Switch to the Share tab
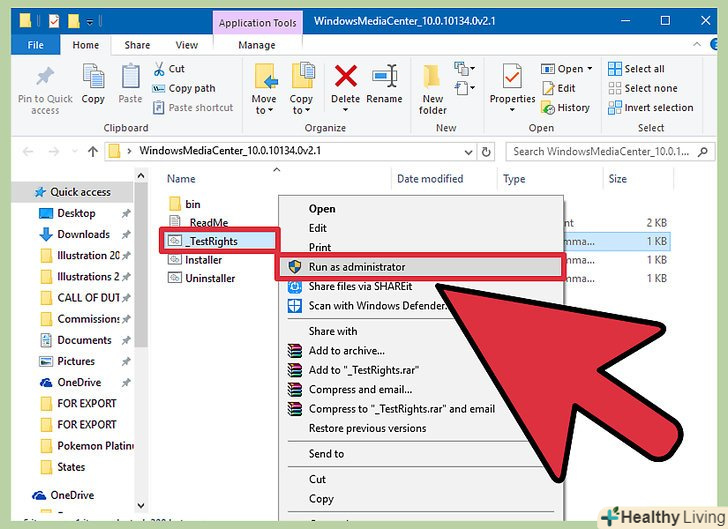The width and height of the screenshot is (728, 529). 137,45
